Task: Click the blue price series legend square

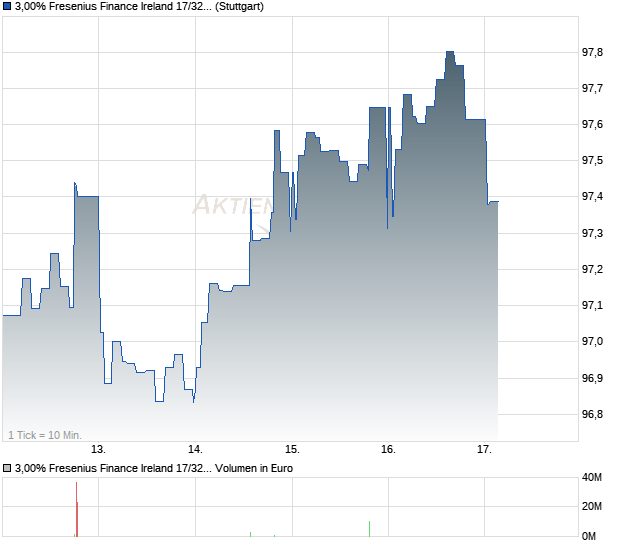Action: [x=7, y=7]
